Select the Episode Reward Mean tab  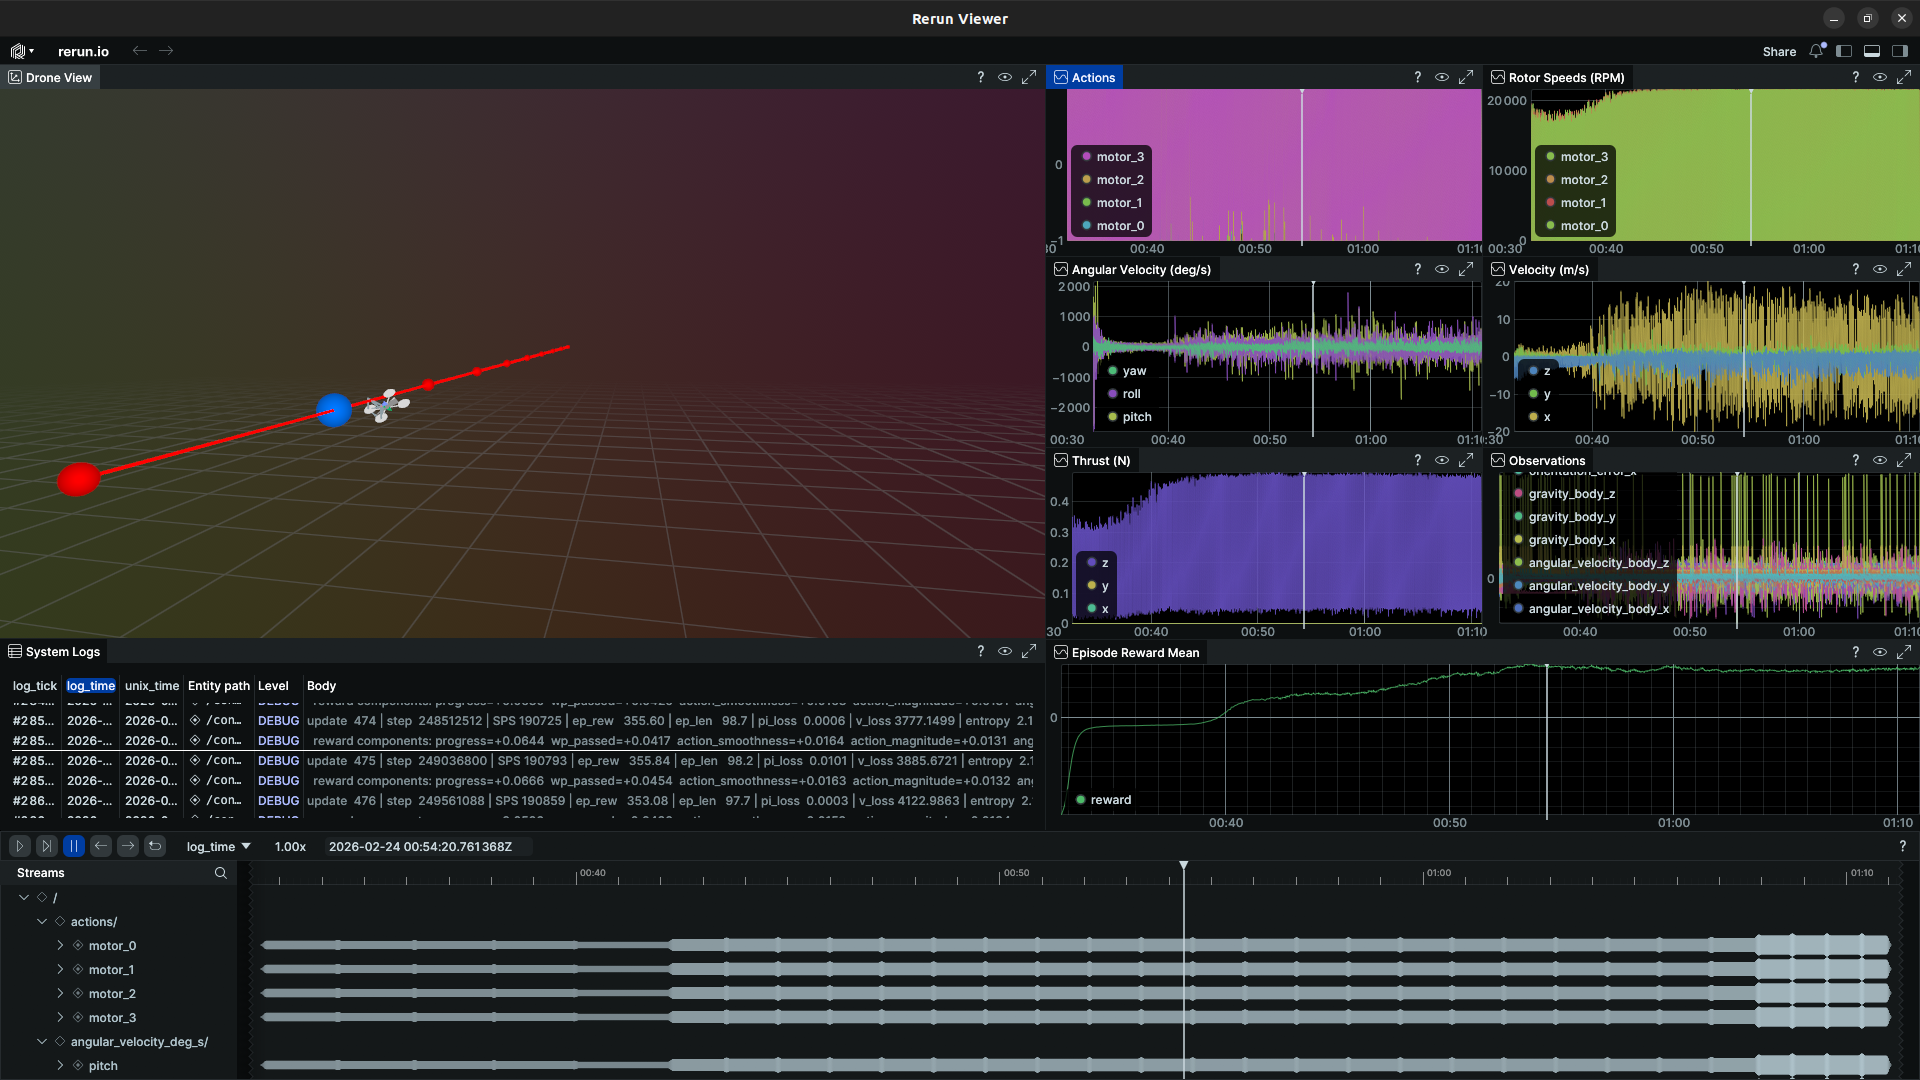click(1134, 652)
